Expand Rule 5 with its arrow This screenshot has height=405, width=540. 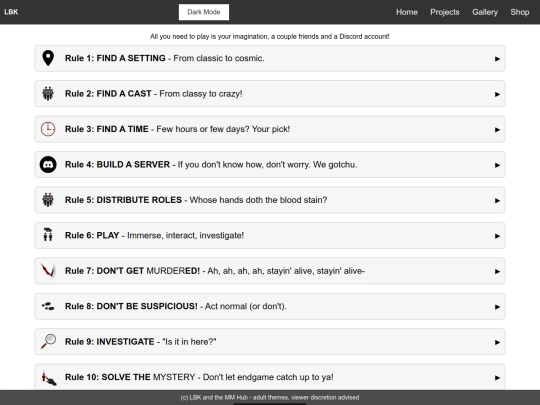(x=497, y=200)
